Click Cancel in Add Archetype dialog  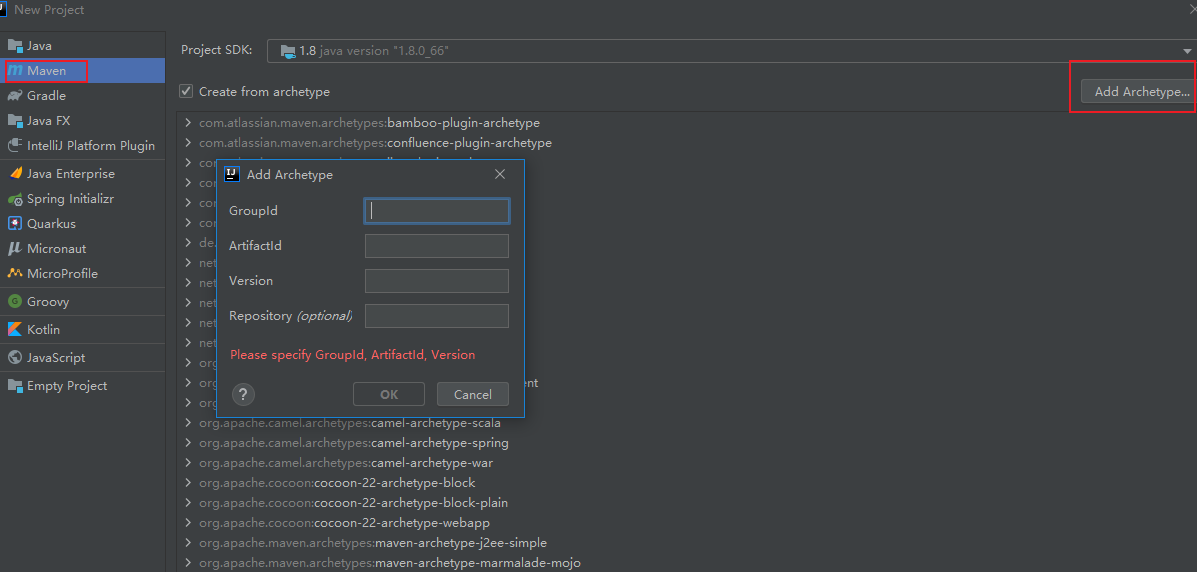pyautogui.click(x=473, y=394)
